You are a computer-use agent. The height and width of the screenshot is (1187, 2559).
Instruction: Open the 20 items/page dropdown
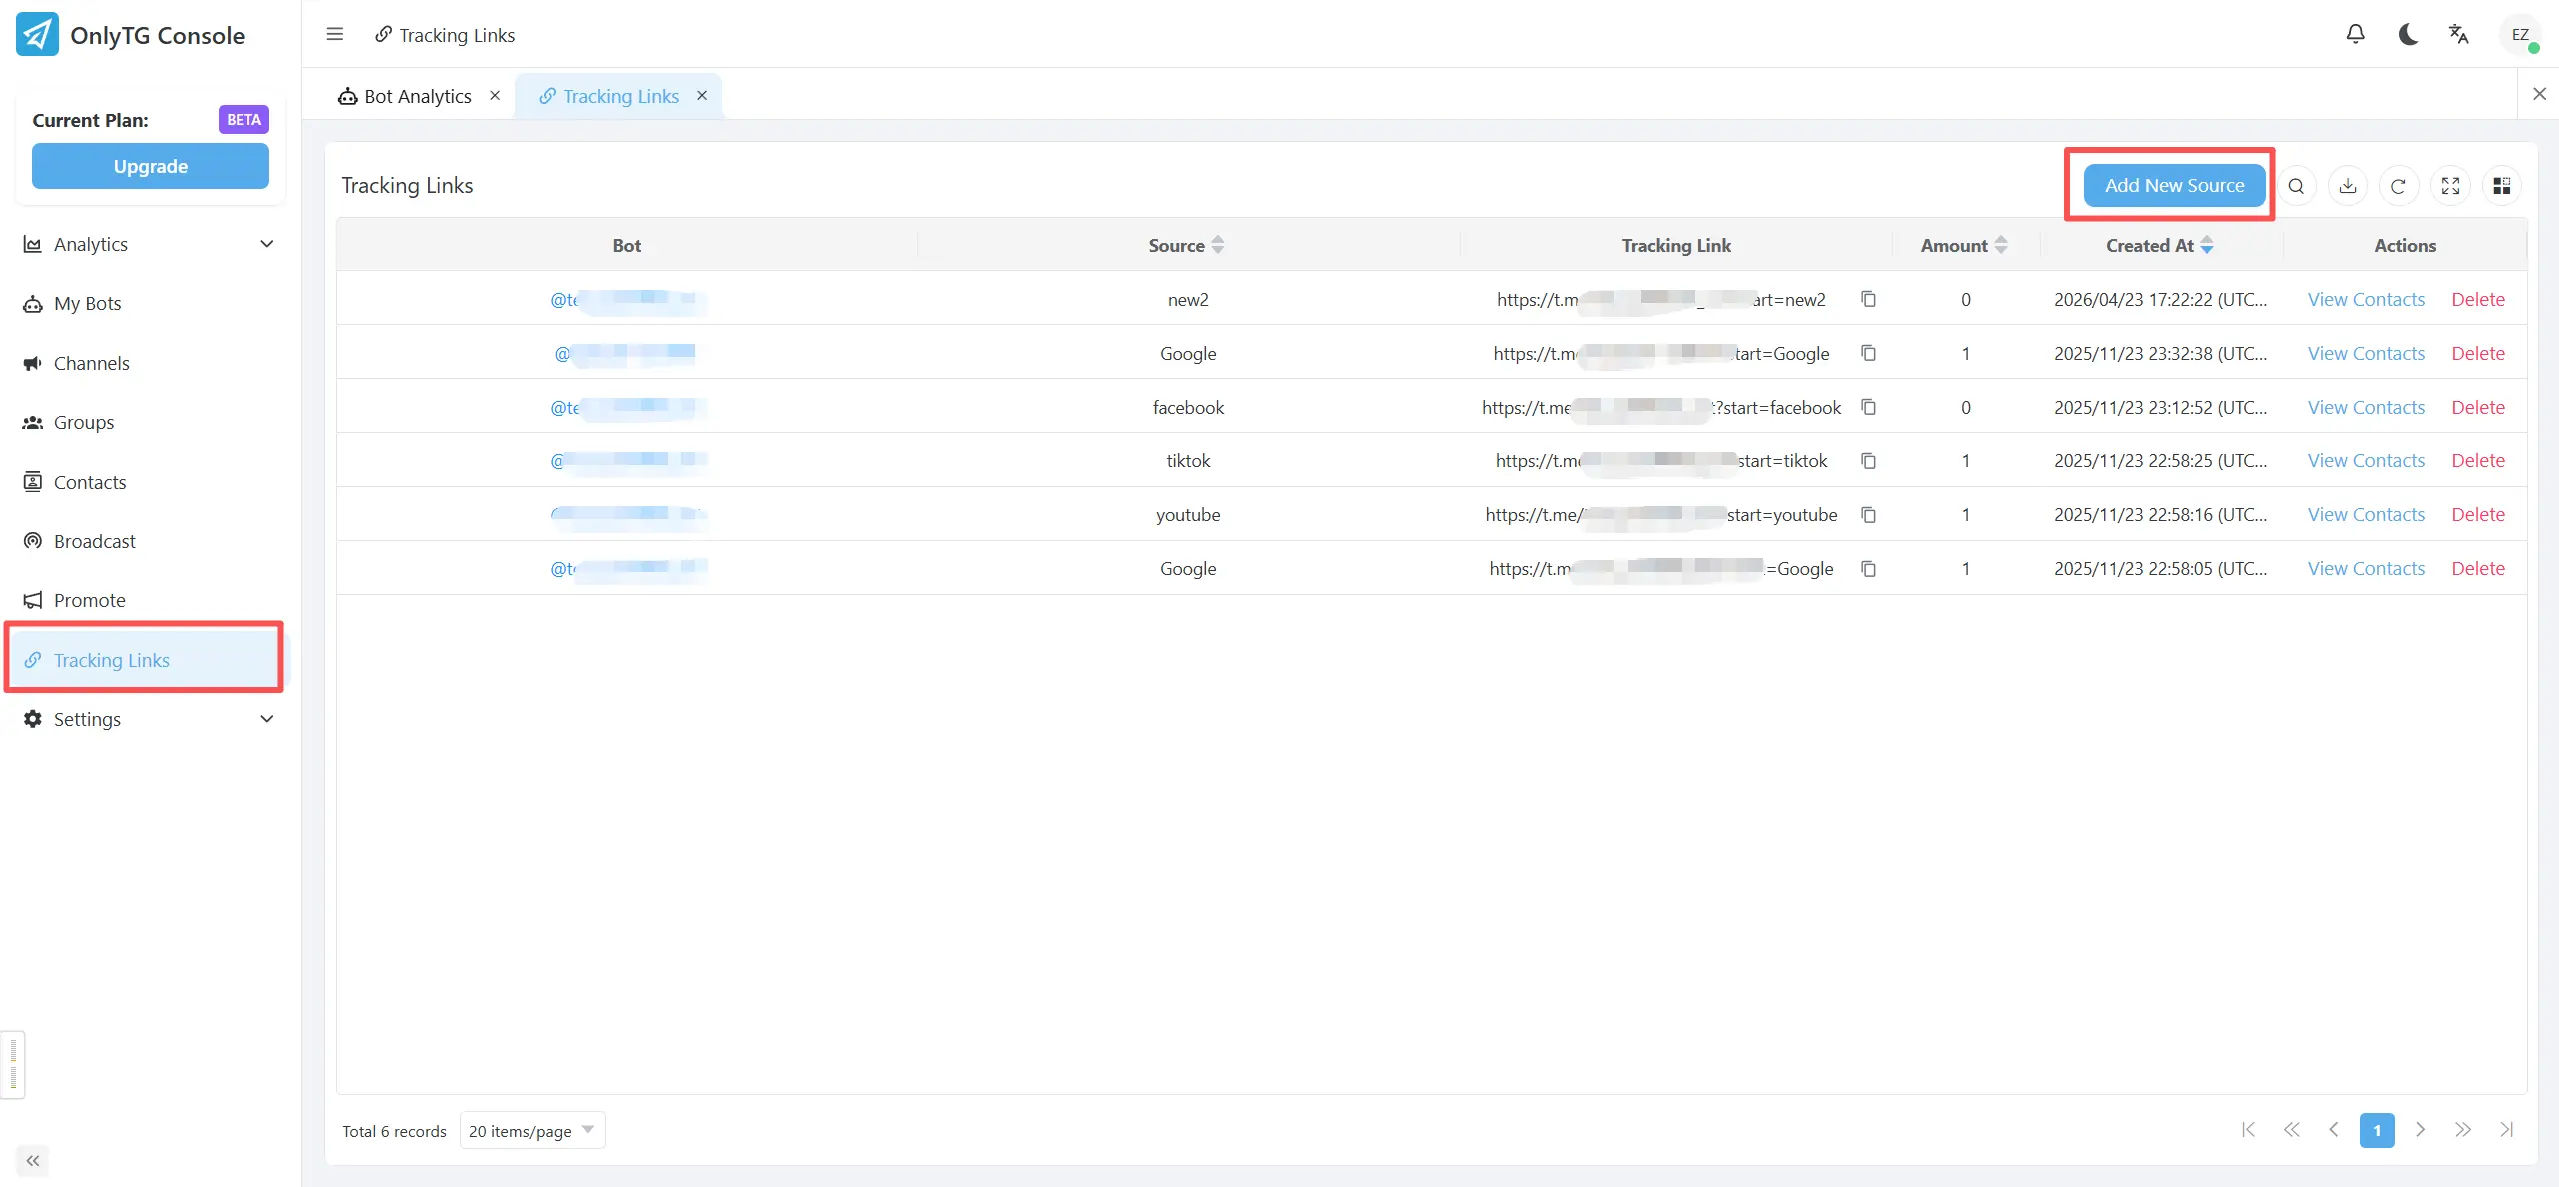(532, 1131)
